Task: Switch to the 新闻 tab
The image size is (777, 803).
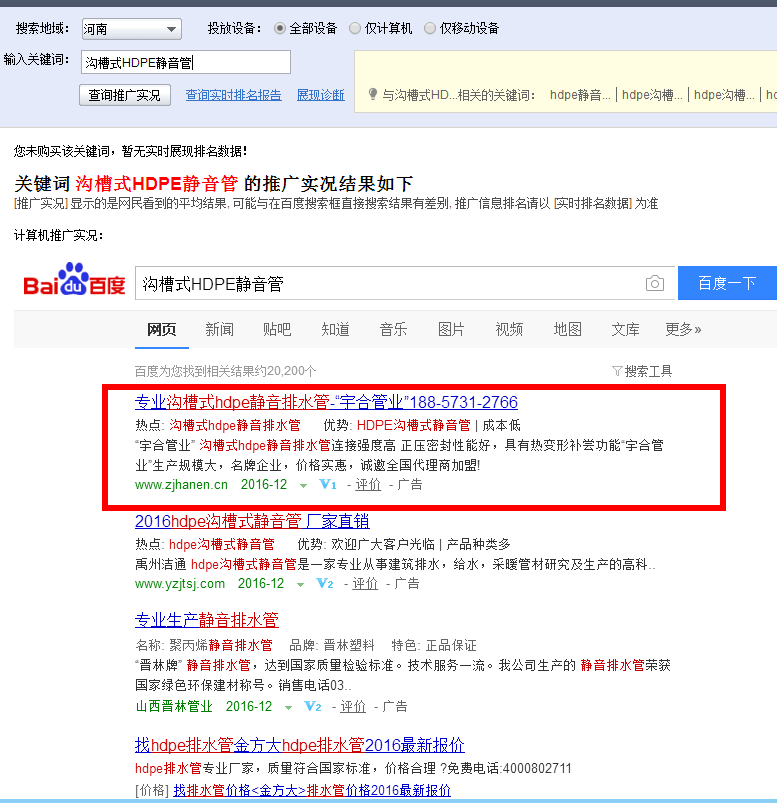Action: pos(219,329)
